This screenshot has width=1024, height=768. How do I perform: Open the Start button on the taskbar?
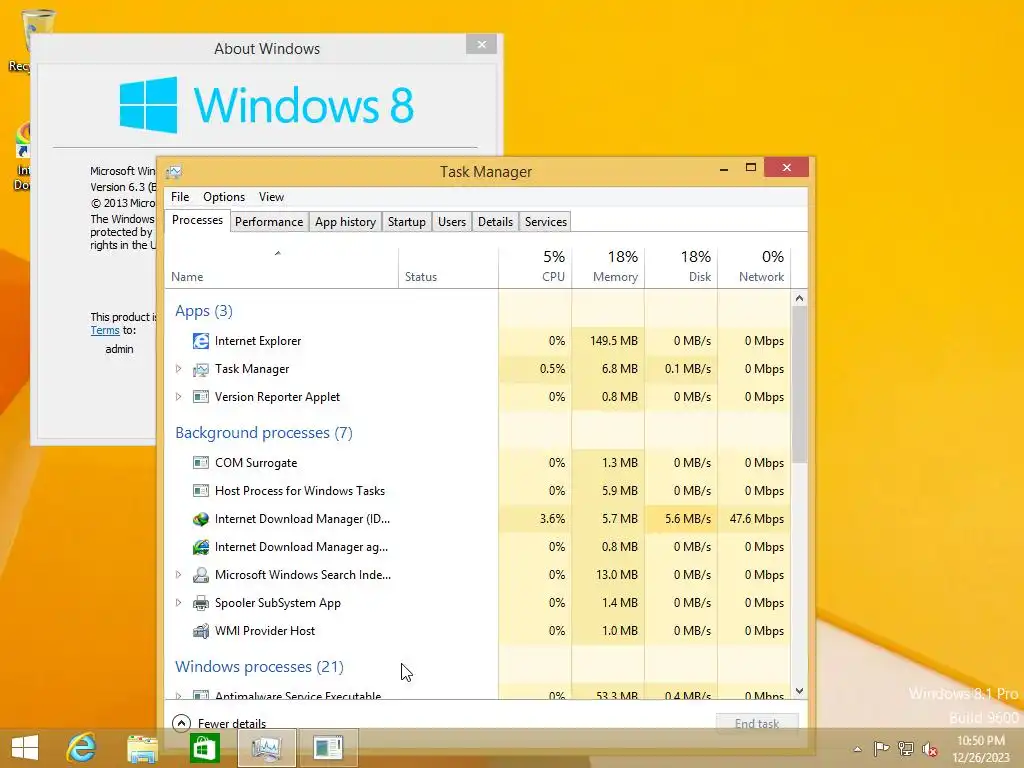(25, 747)
